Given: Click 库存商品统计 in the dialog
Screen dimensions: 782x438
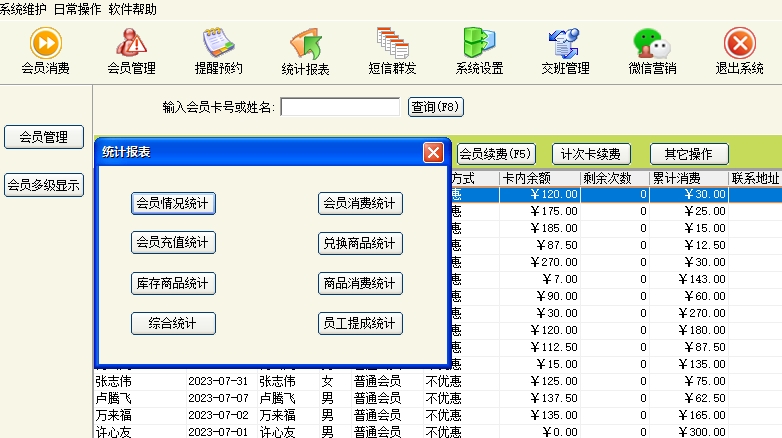Looking at the screenshot, I should click(173, 283).
